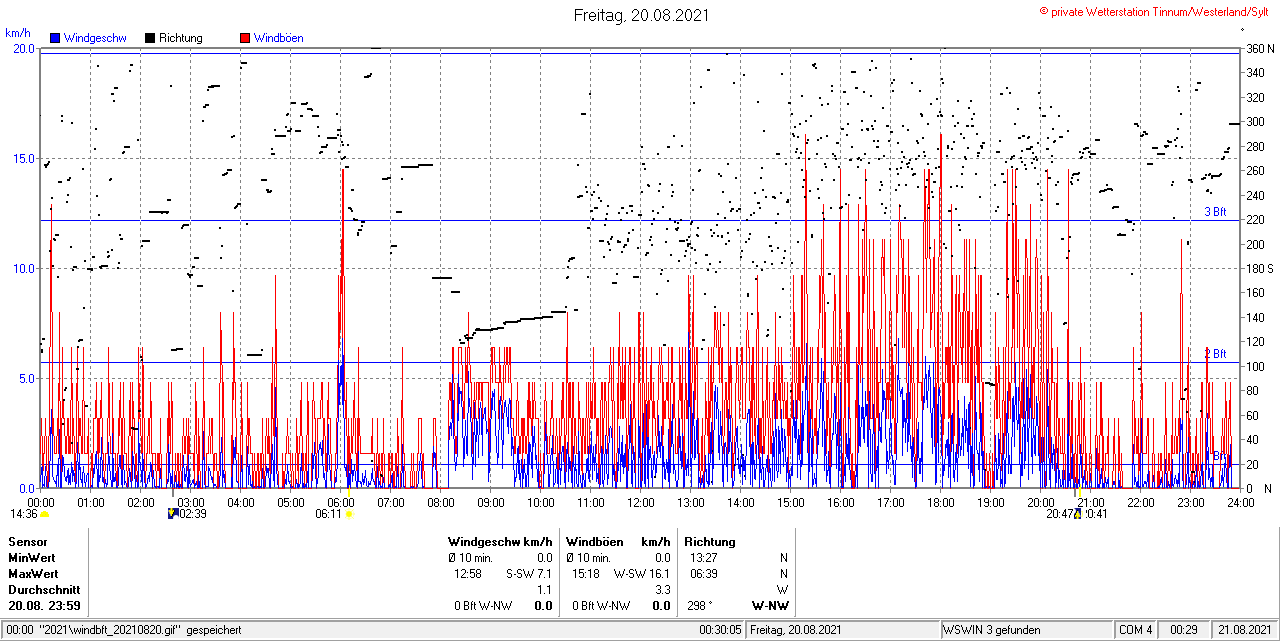Viewport: 1280px width, 641px height.
Task: Select the Windböen legend label at top
Action: [279, 38]
